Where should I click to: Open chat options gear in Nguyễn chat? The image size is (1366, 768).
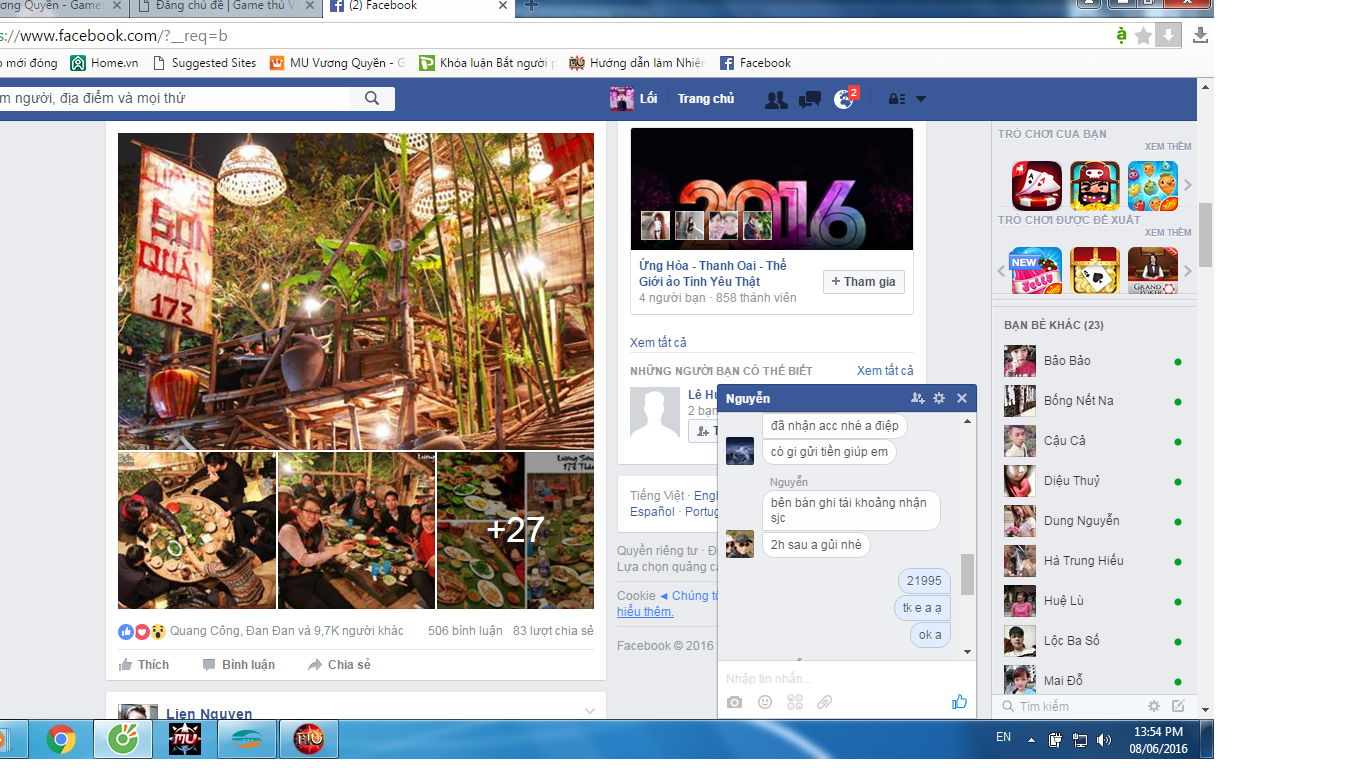pyautogui.click(x=939, y=398)
